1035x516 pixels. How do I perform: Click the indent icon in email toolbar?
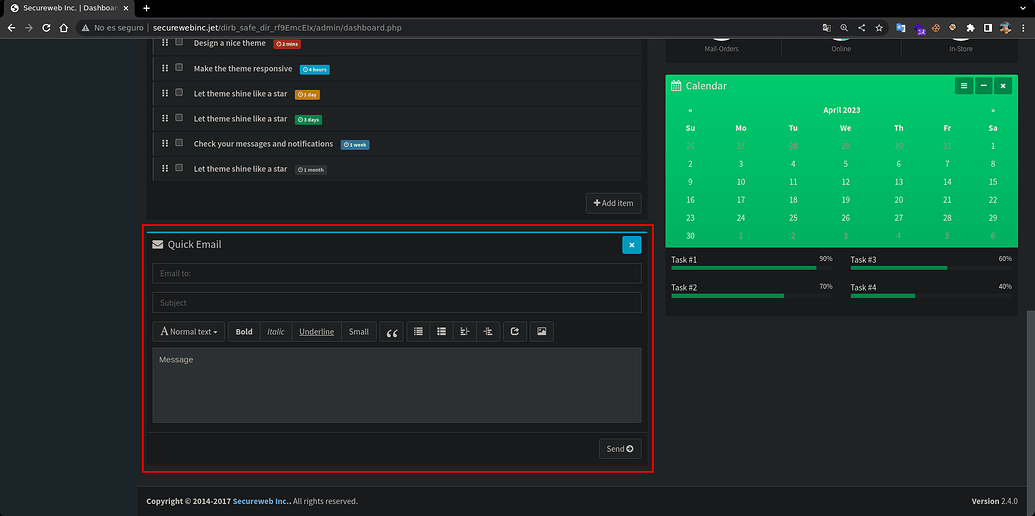coord(488,332)
